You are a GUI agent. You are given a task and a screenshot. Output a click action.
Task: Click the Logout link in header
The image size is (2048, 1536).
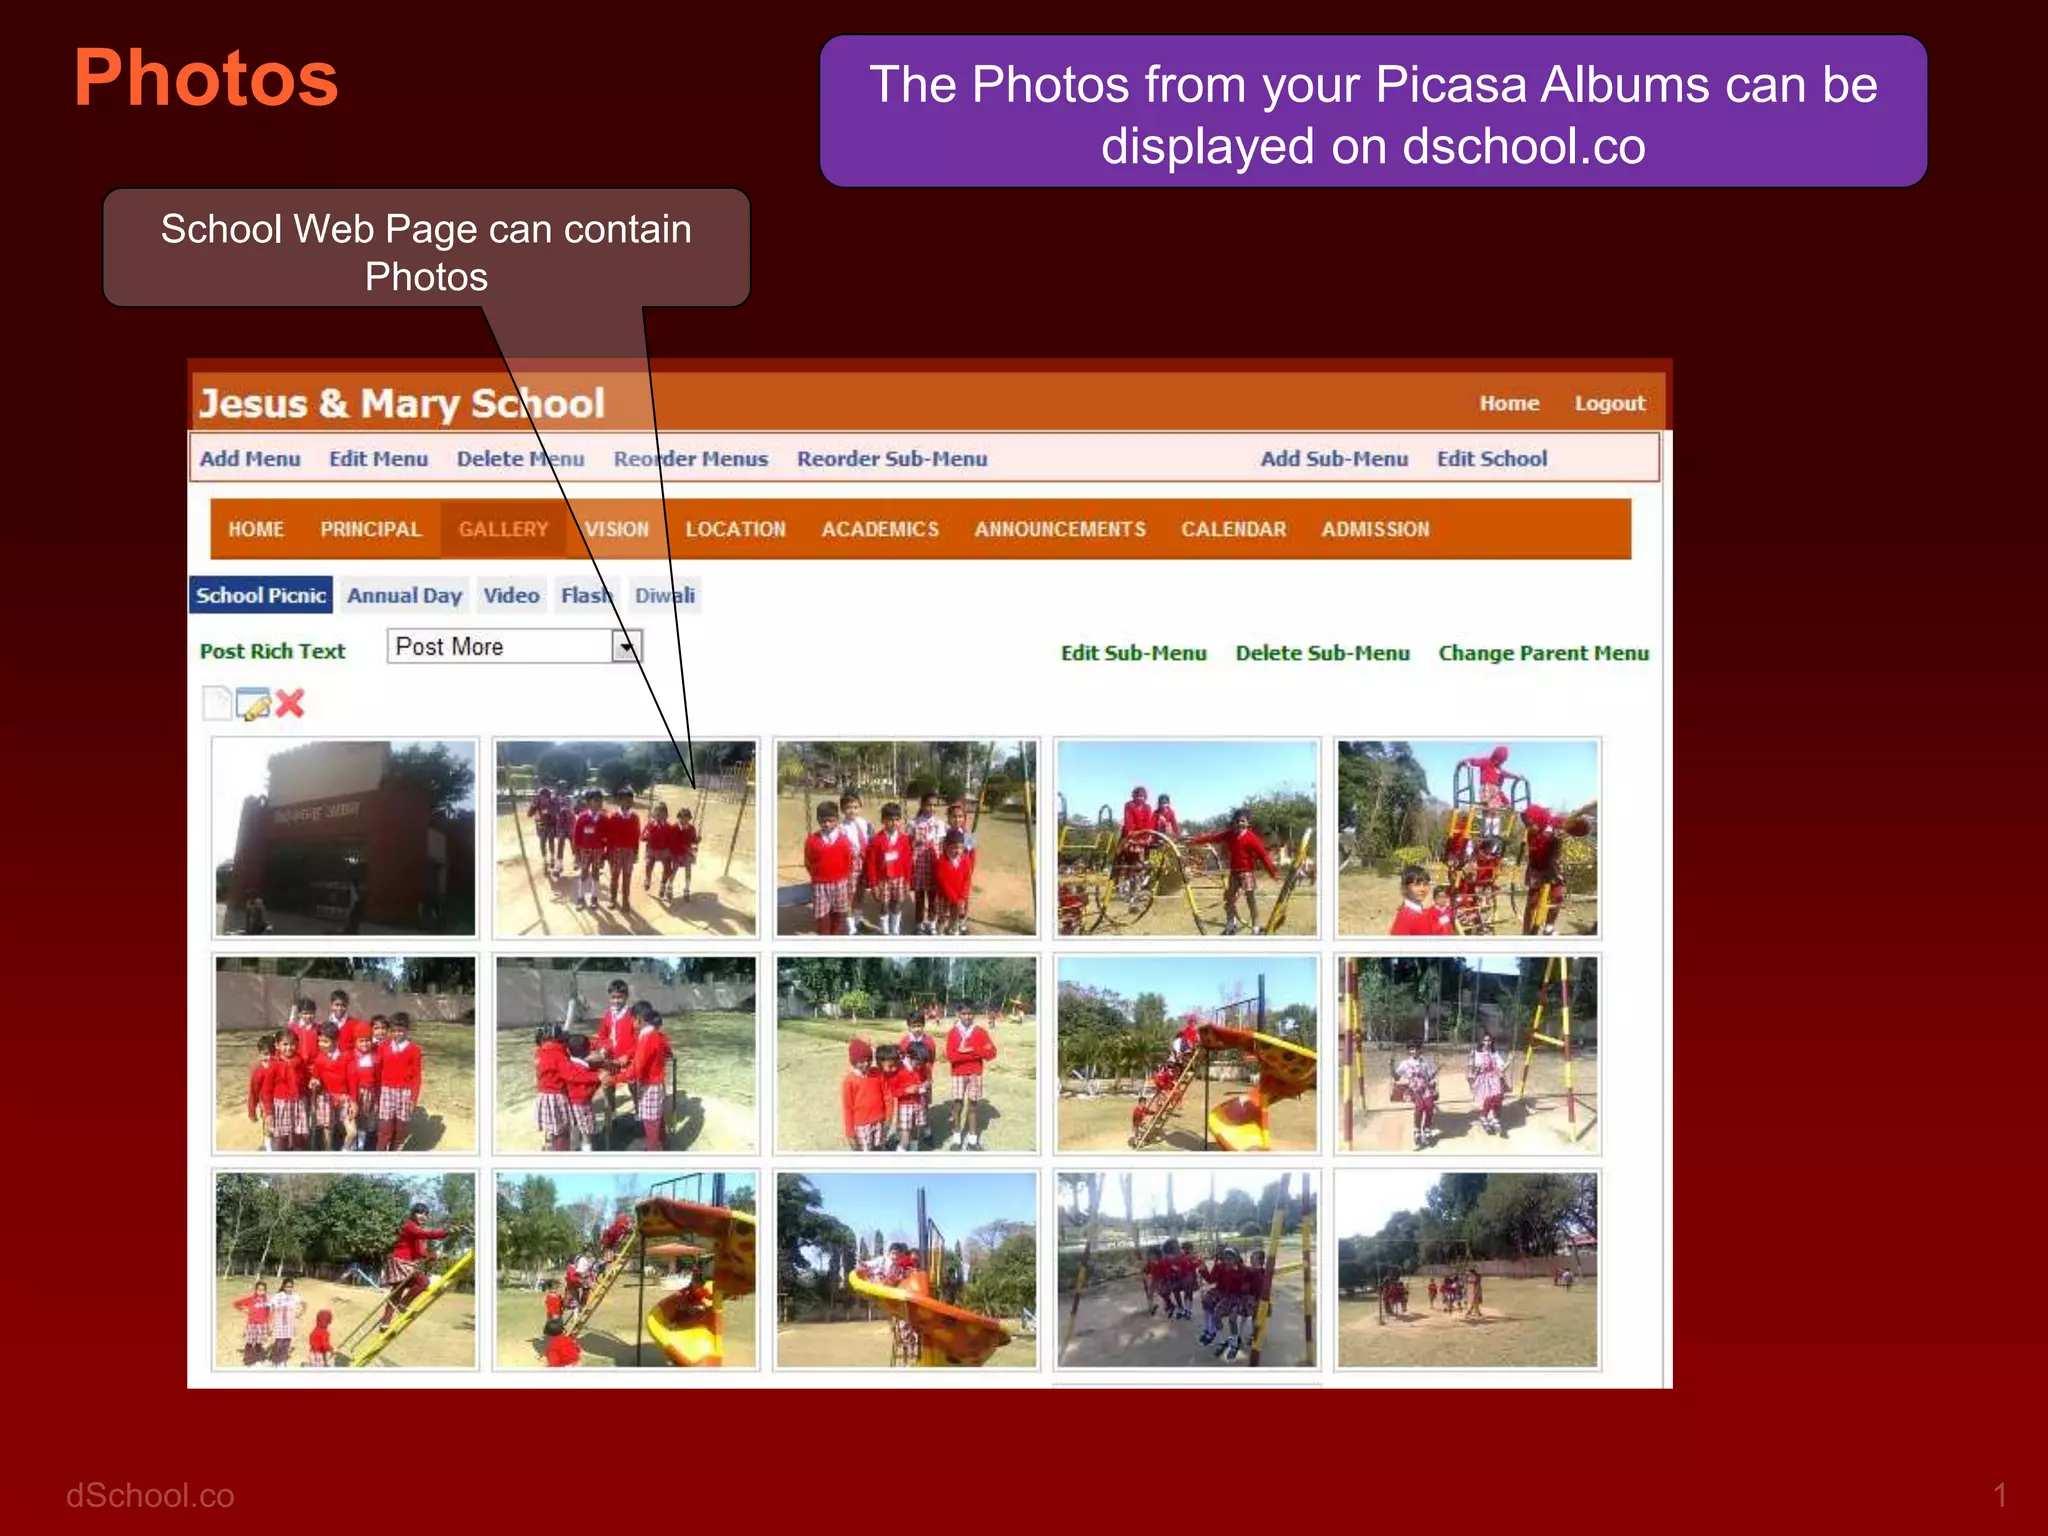(1610, 403)
